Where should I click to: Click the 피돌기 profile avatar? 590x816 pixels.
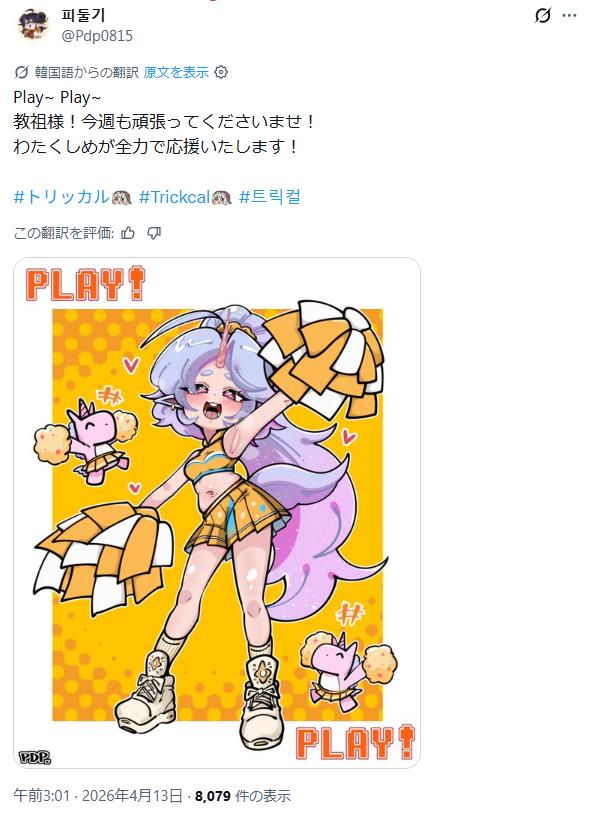point(32,24)
